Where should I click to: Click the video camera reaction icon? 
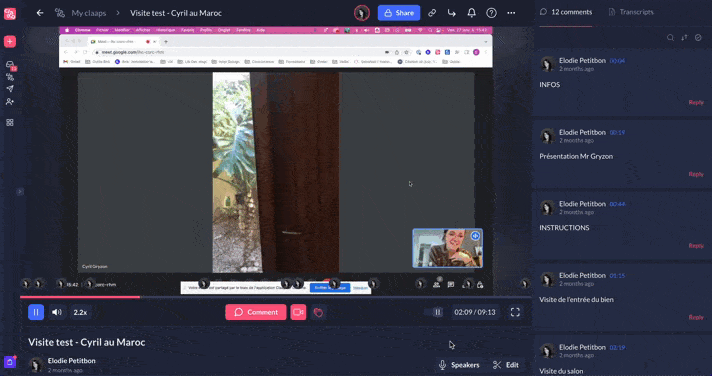[298, 312]
